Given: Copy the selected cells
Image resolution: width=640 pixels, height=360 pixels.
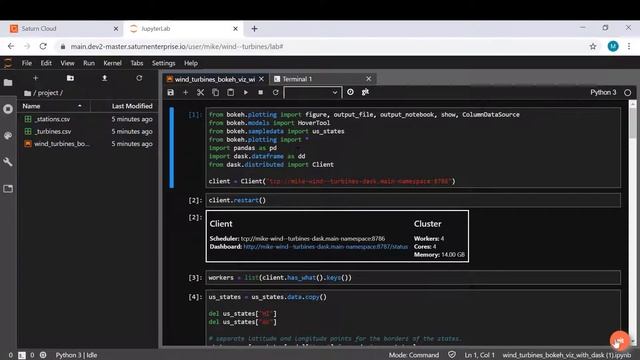Looking at the screenshot, I should 216,93.
